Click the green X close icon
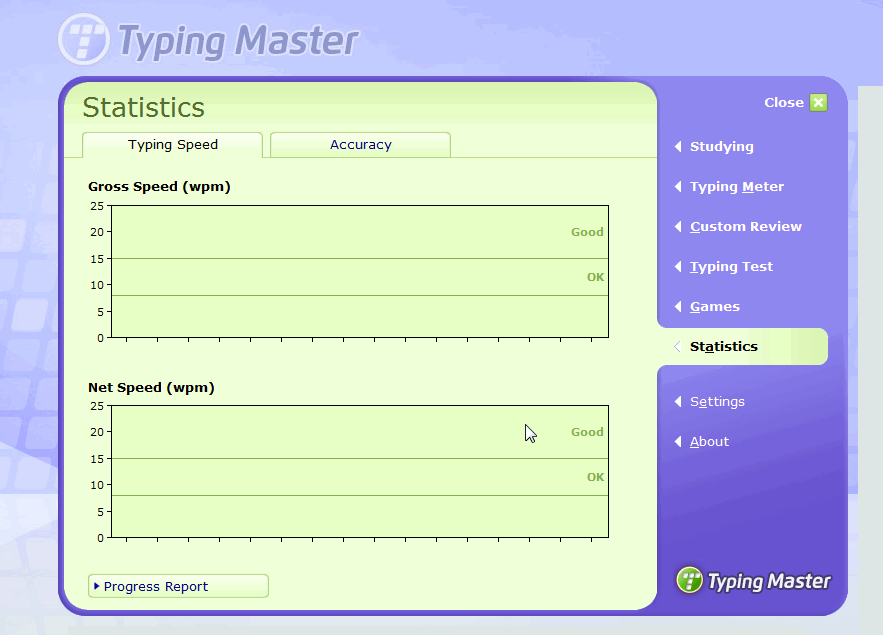 tap(818, 102)
